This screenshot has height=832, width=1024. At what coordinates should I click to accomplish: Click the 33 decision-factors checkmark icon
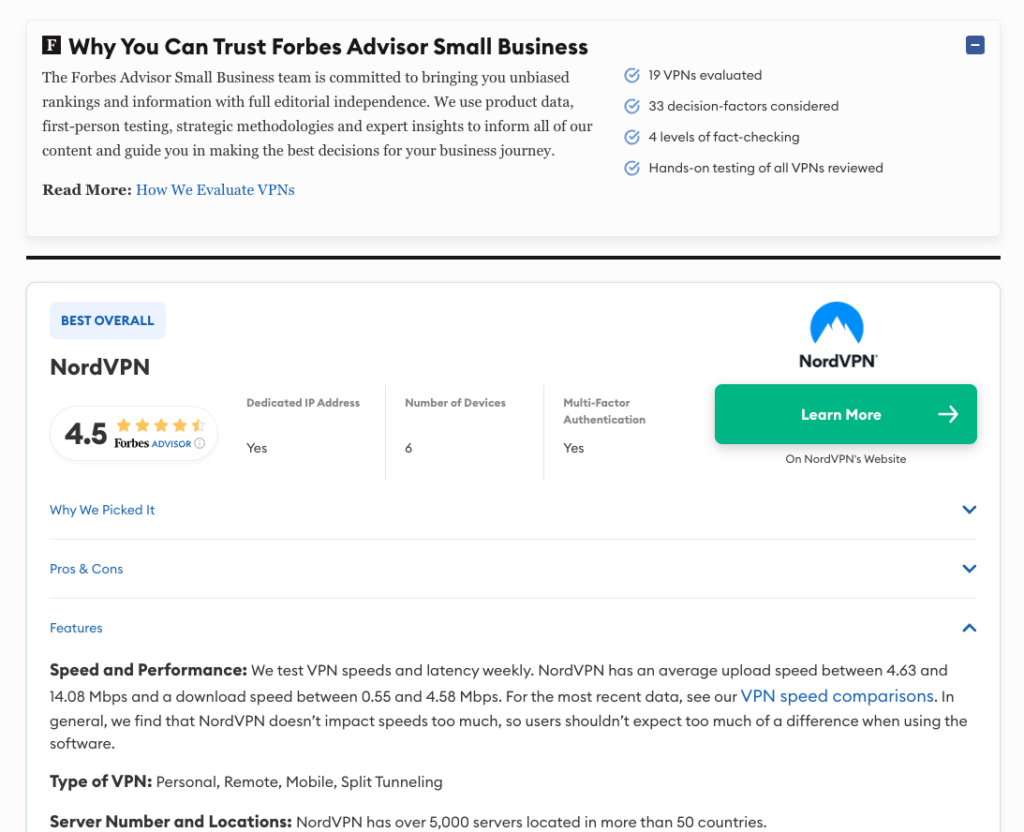pyautogui.click(x=632, y=106)
